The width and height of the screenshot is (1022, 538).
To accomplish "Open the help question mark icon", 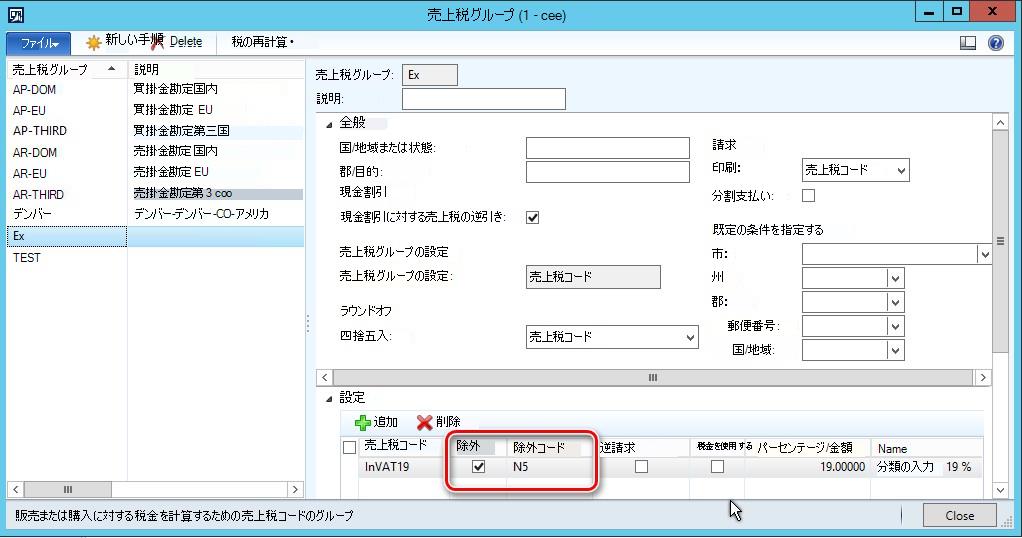I will tap(996, 43).
